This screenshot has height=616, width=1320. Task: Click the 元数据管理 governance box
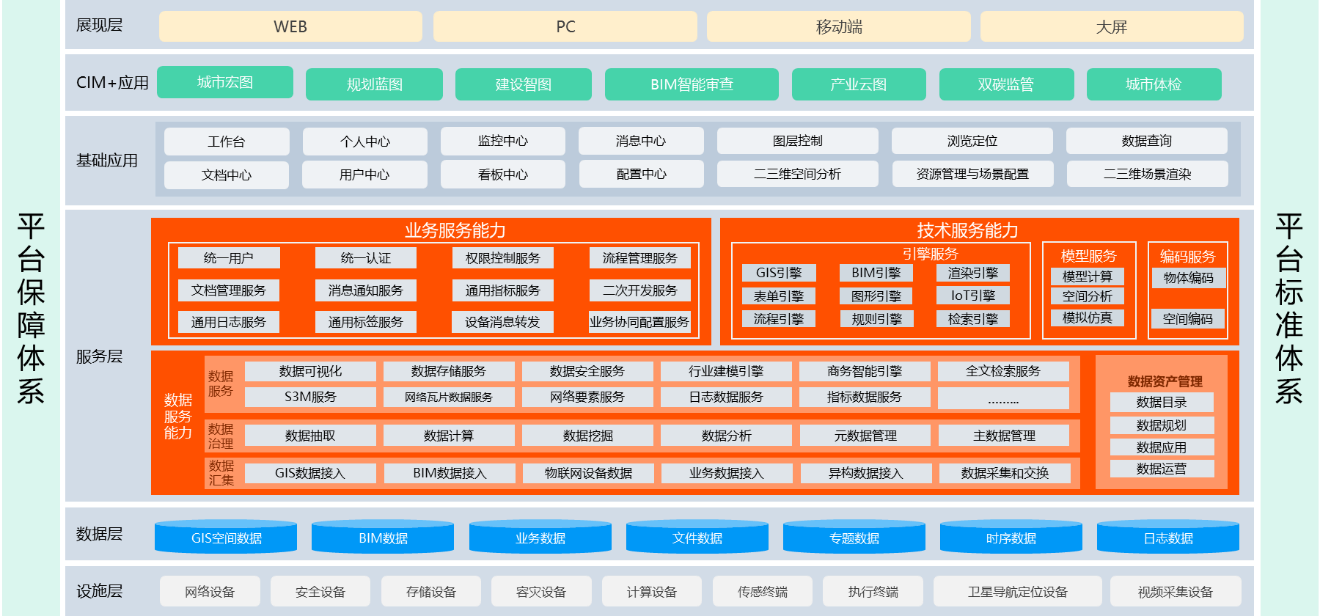click(865, 436)
